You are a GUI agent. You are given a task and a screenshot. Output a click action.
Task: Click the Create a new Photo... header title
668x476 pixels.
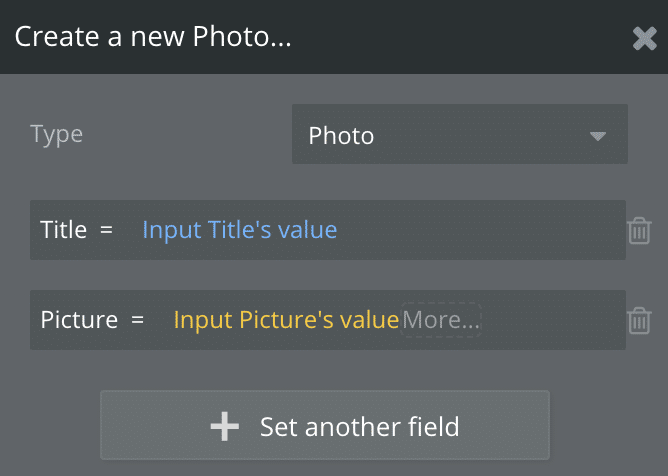[153, 38]
